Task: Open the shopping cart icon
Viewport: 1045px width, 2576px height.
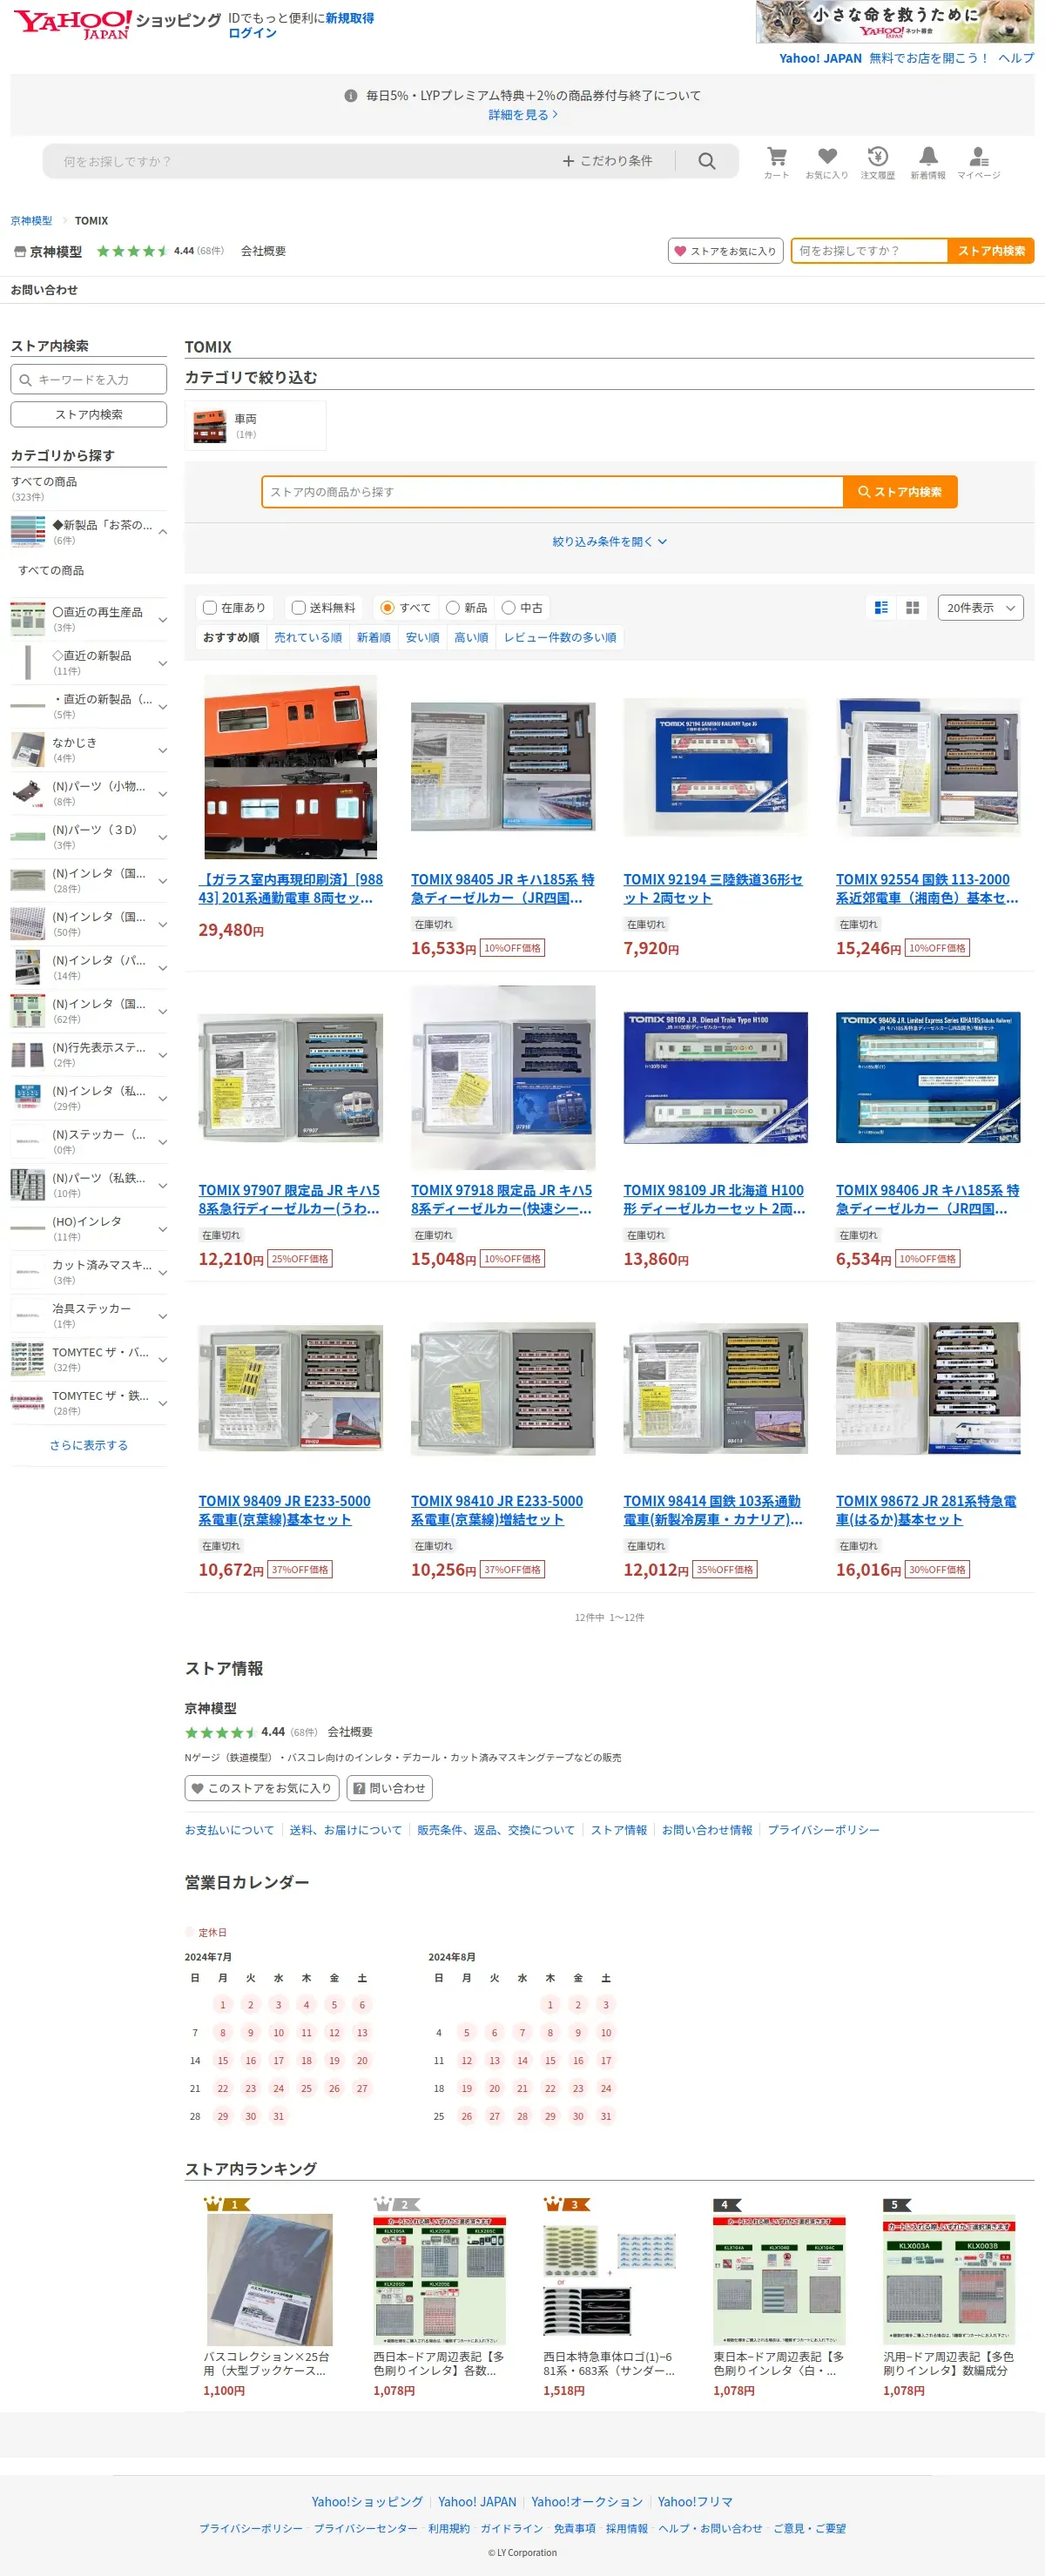Action: [x=776, y=162]
